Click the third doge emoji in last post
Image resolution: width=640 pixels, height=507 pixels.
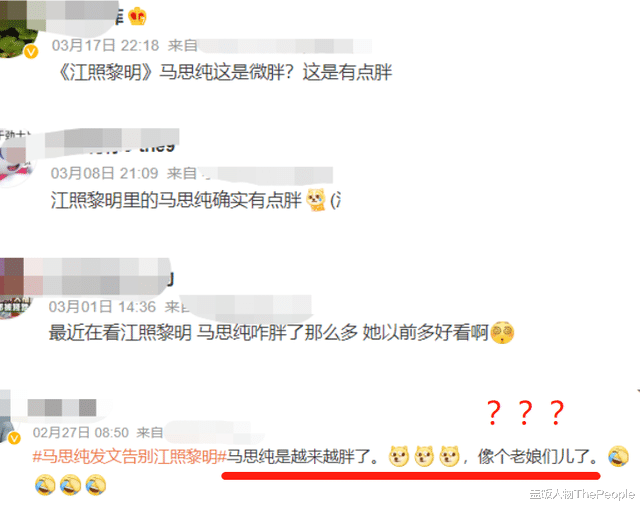point(449,456)
